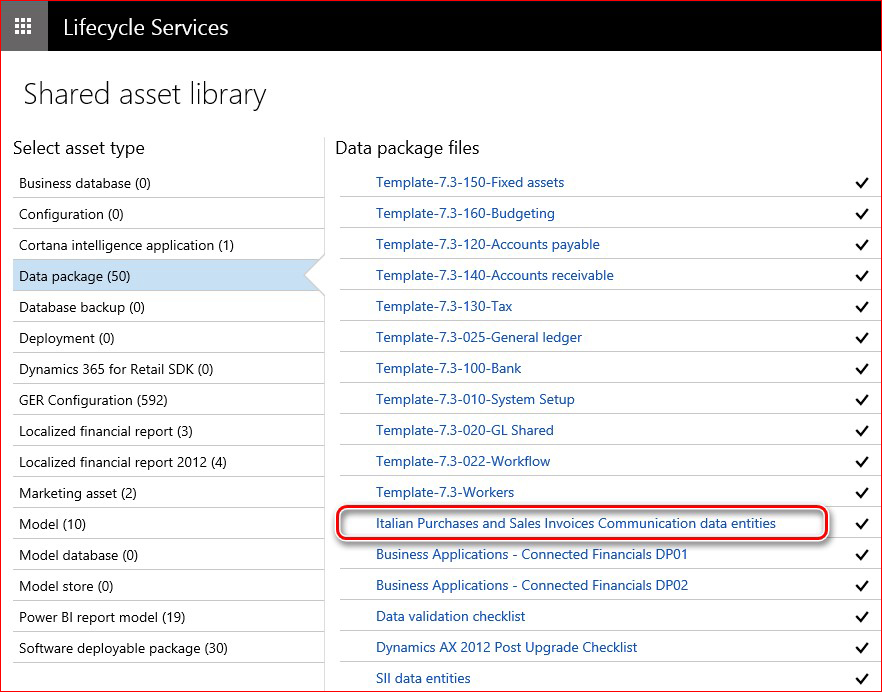
Task: Open Template-7.3-140-Accounts receivable package
Action: point(494,275)
